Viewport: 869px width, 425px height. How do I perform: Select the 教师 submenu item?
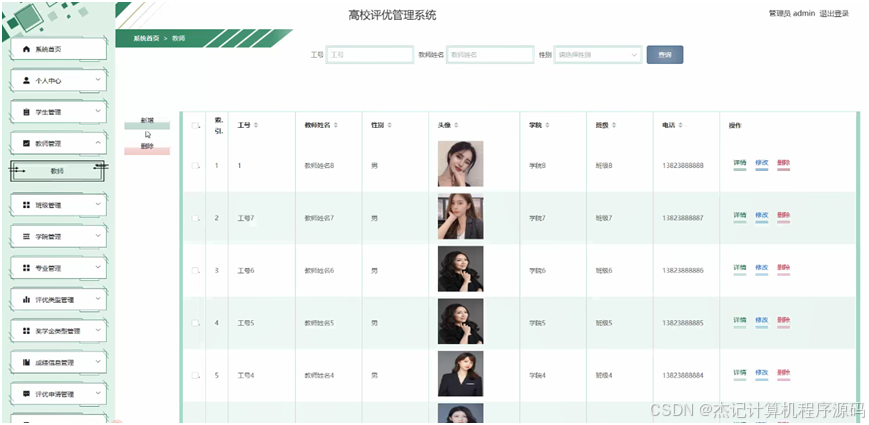tap(57, 171)
